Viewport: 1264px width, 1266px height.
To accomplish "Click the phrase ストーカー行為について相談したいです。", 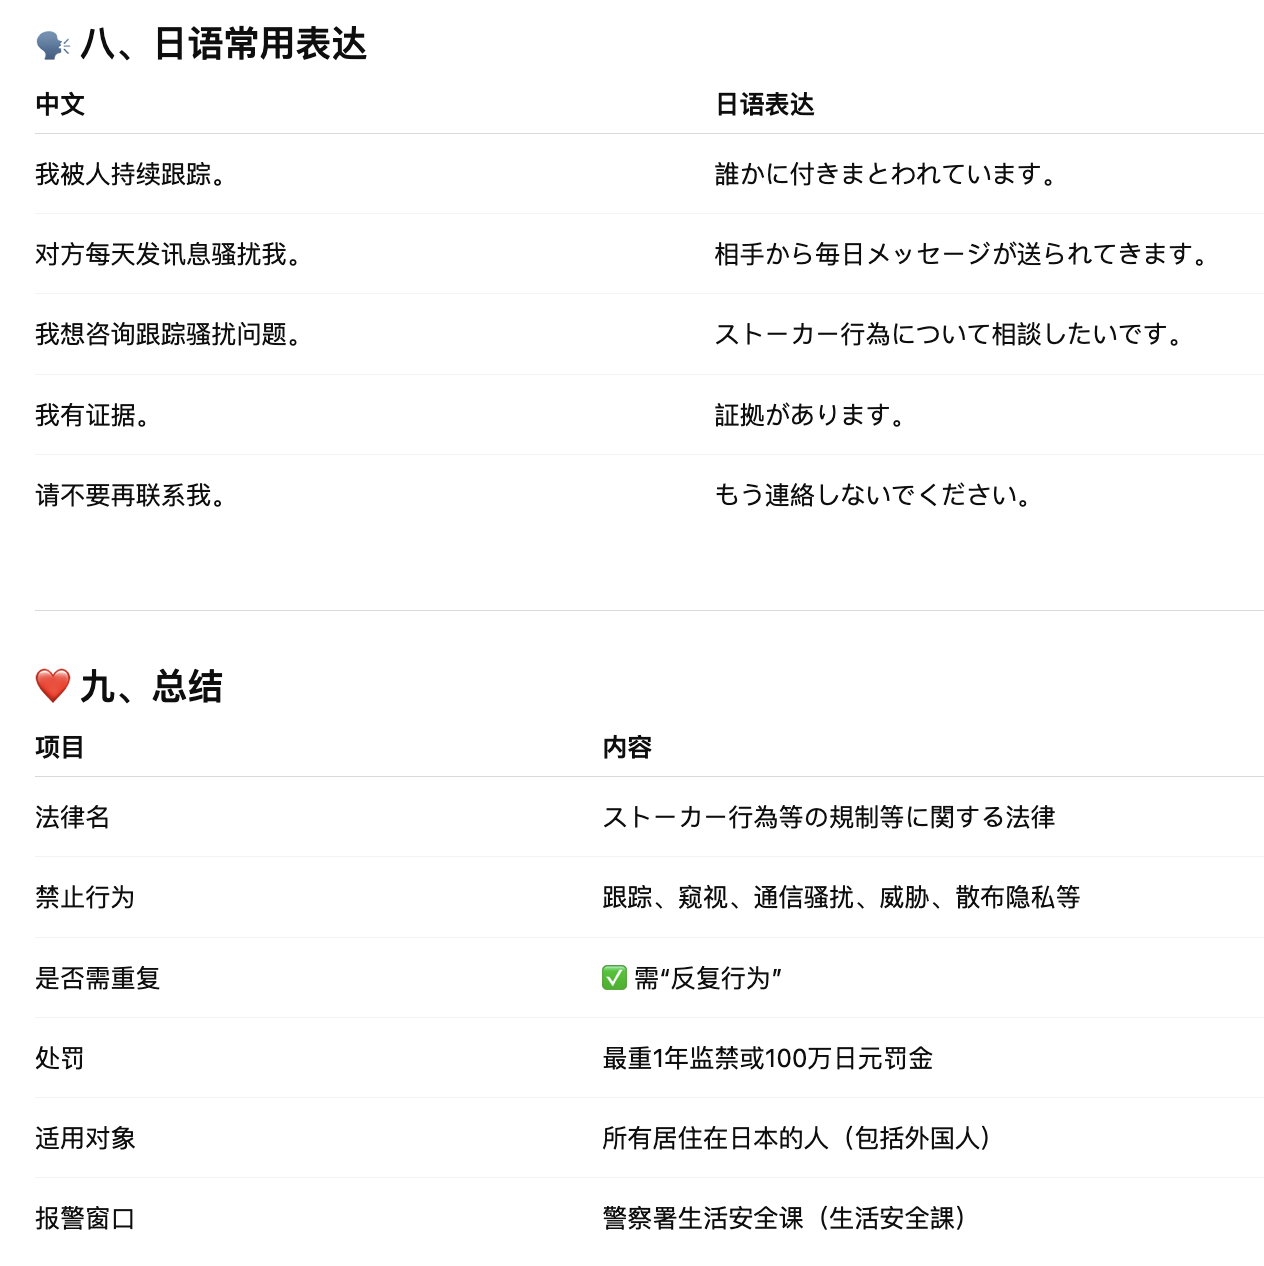I will click(x=950, y=334).
